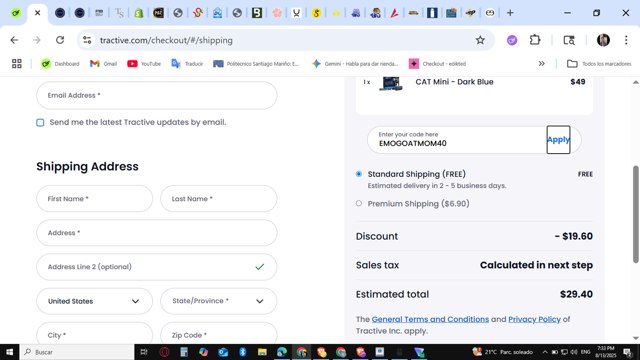
Task: Open the tab search side panel icon
Action: point(569,40)
